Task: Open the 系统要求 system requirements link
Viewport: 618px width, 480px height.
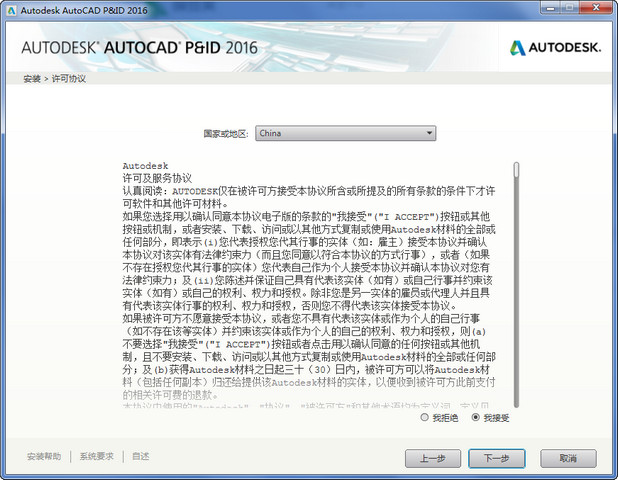Action: coord(97,456)
